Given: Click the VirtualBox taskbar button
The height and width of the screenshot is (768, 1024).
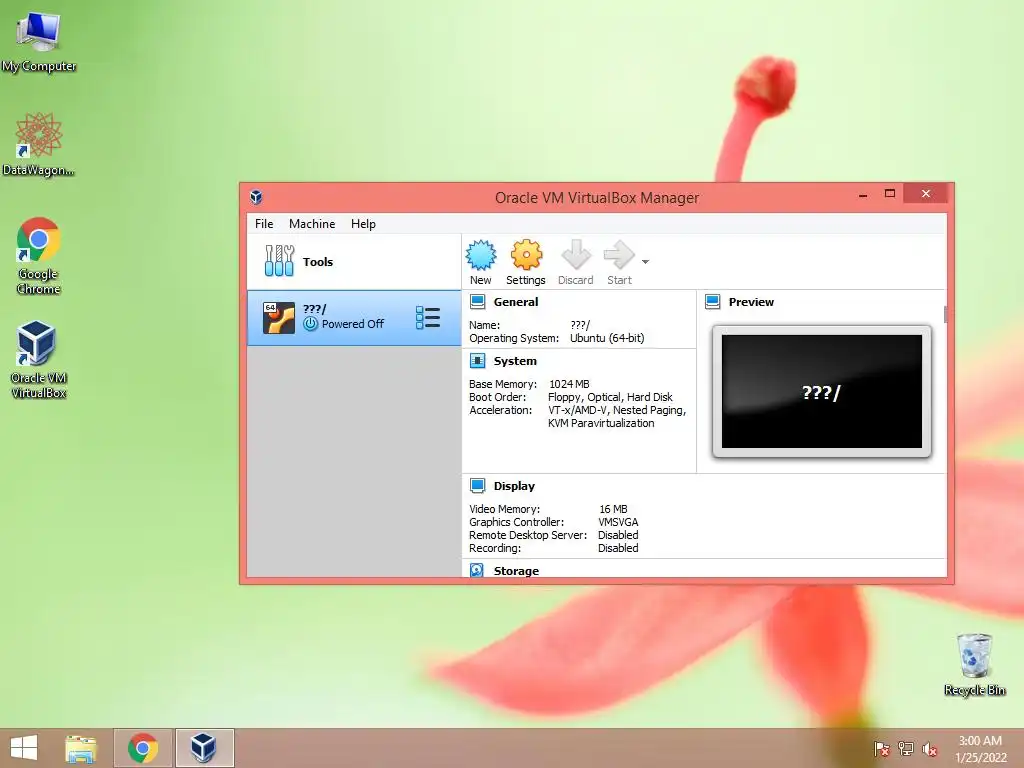Looking at the screenshot, I should click(x=204, y=748).
